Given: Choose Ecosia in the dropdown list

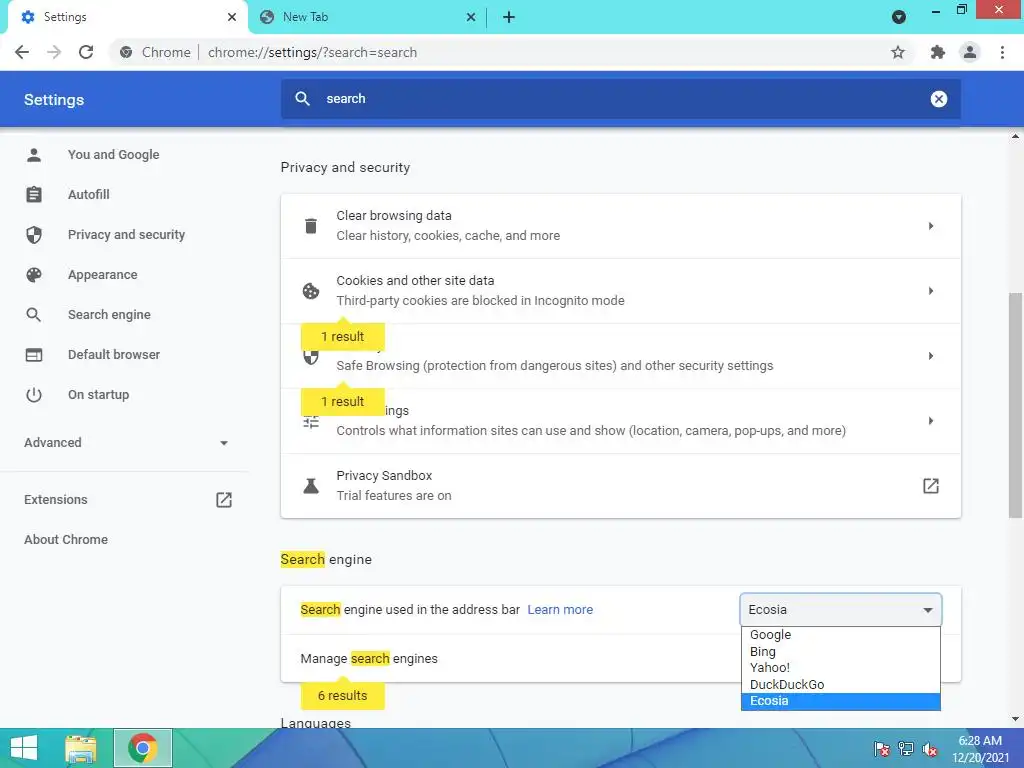Looking at the screenshot, I should pos(840,701).
